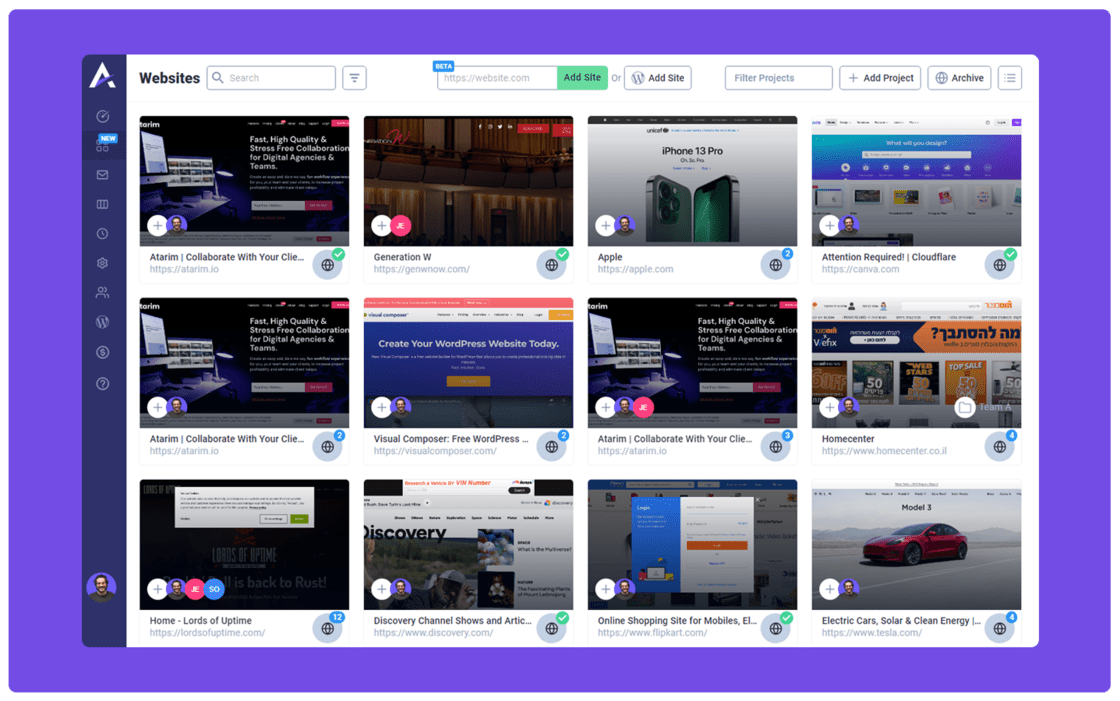The width and height of the screenshot is (1120, 701).
Task: Add a user on Visual Composer card
Action: pos(381,407)
